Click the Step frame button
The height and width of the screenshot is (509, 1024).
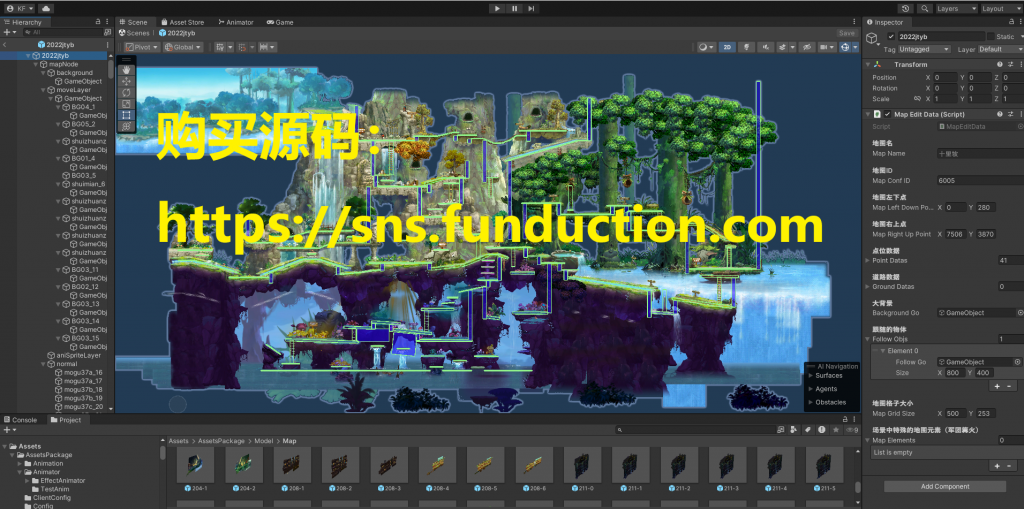(532, 8)
